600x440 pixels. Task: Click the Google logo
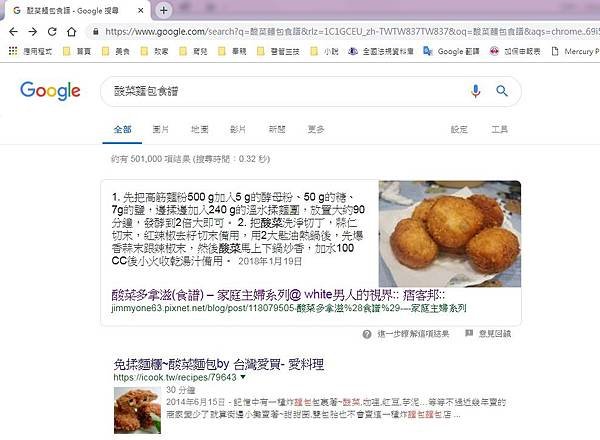(50, 91)
